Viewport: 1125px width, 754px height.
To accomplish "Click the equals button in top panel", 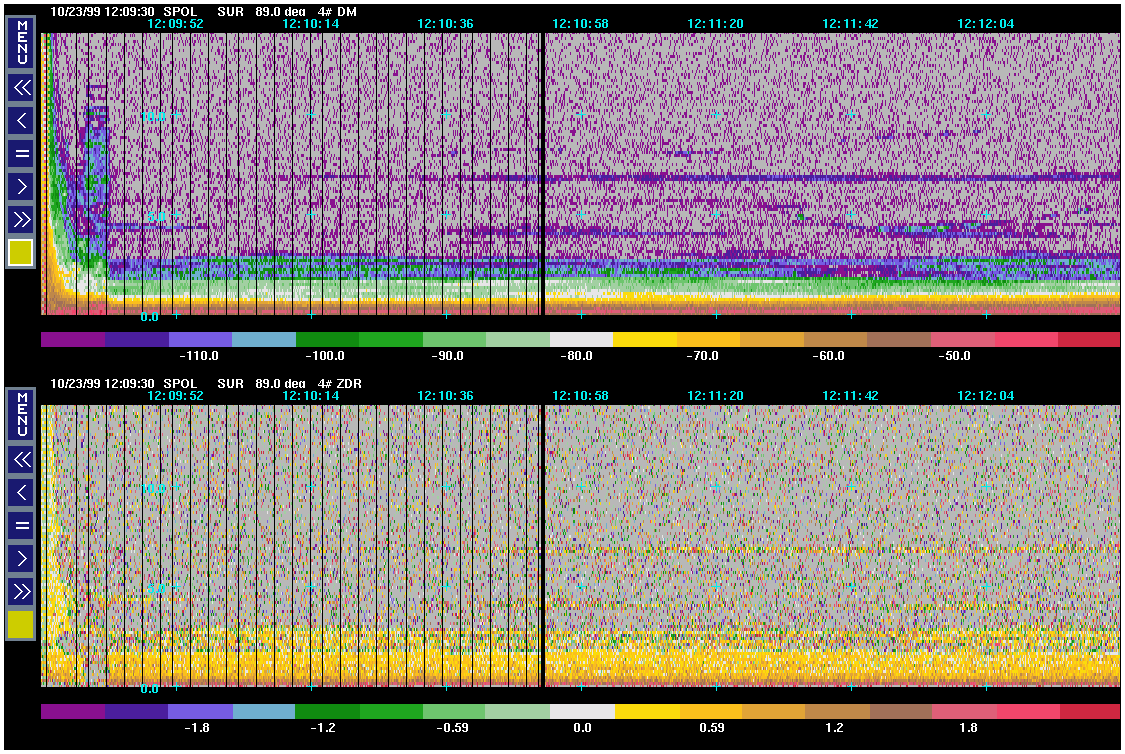I will [x=22, y=154].
